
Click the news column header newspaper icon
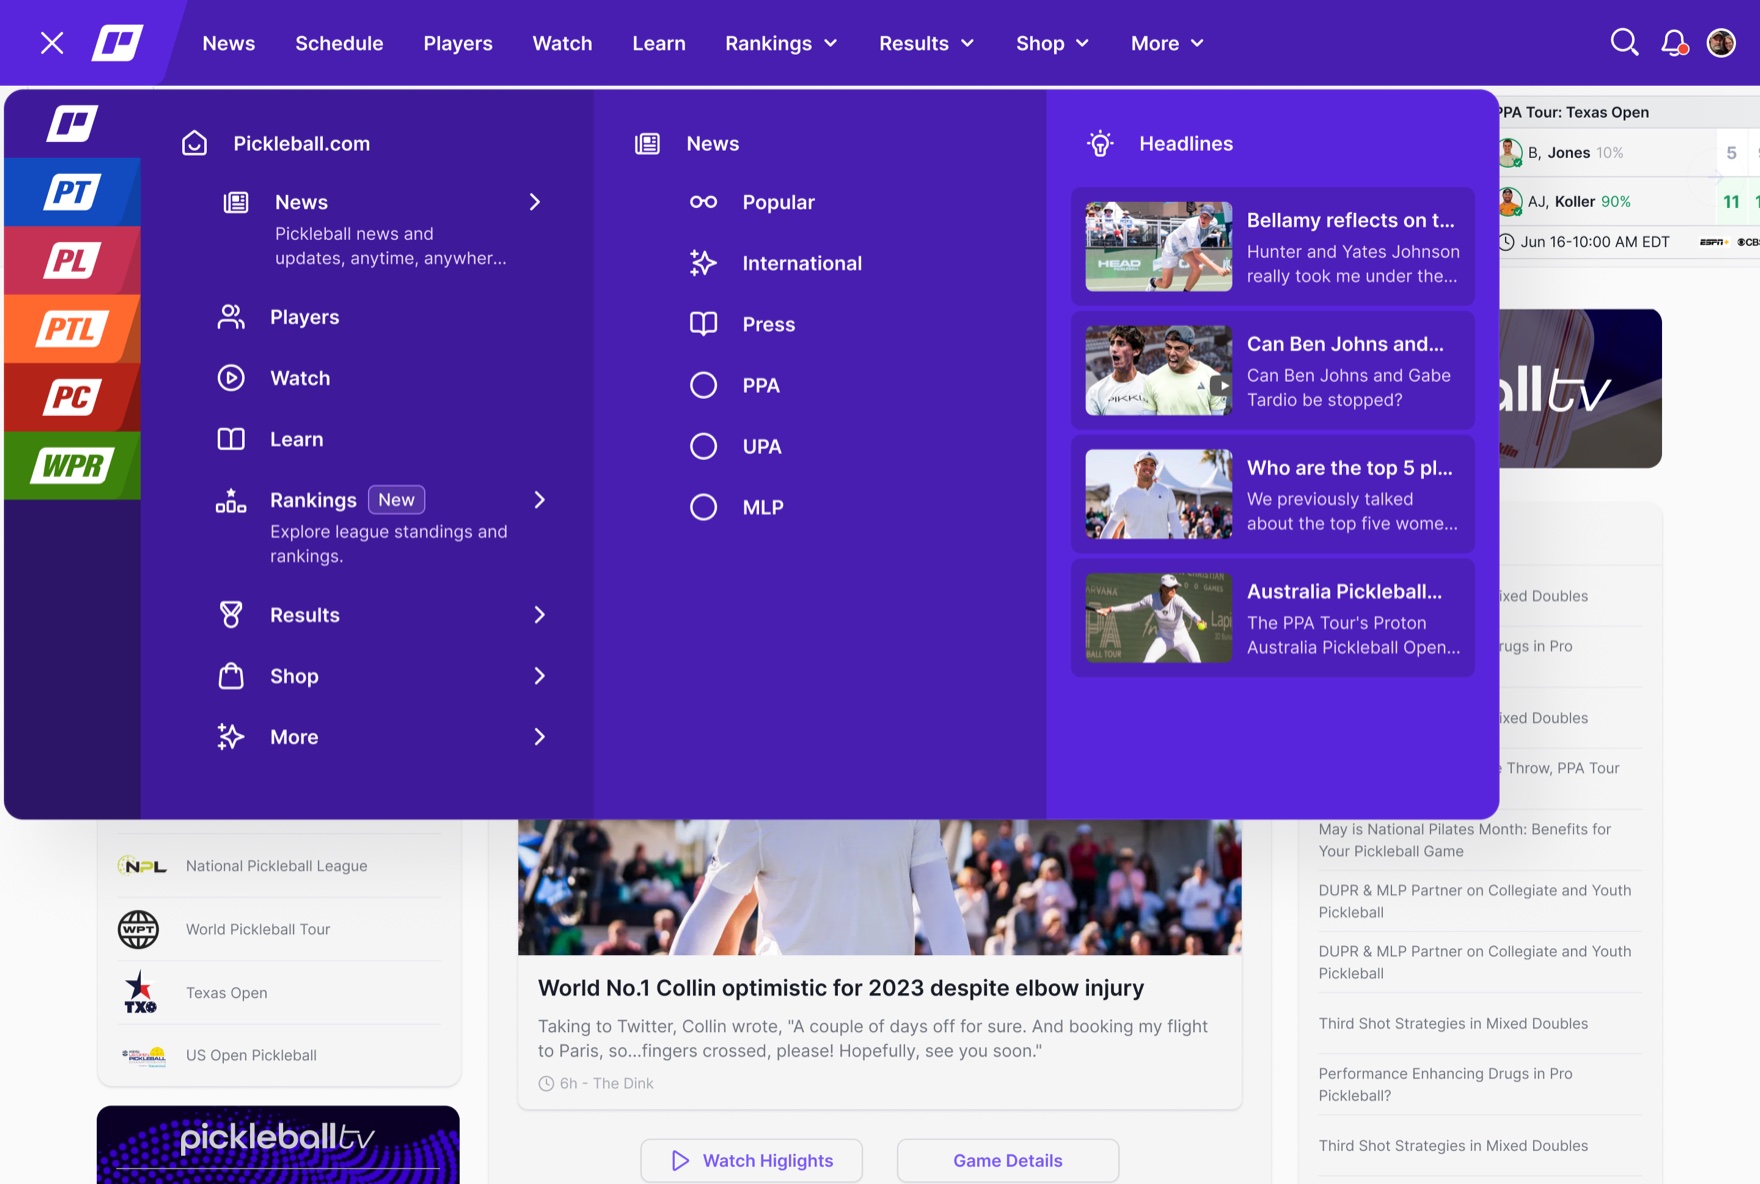648,143
